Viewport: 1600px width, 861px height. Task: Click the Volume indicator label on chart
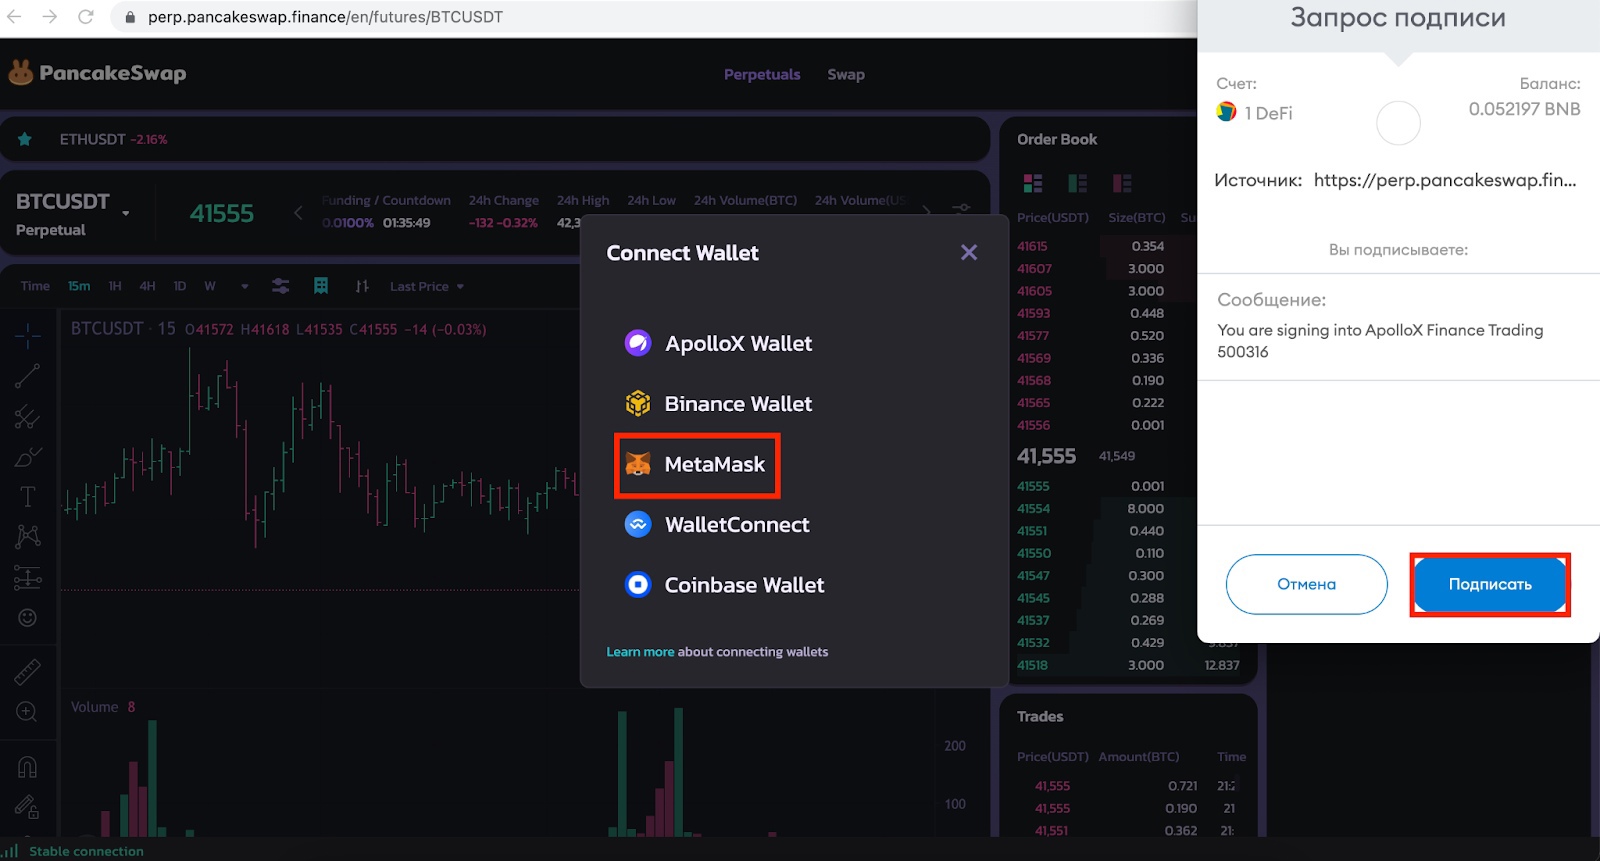tap(94, 707)
